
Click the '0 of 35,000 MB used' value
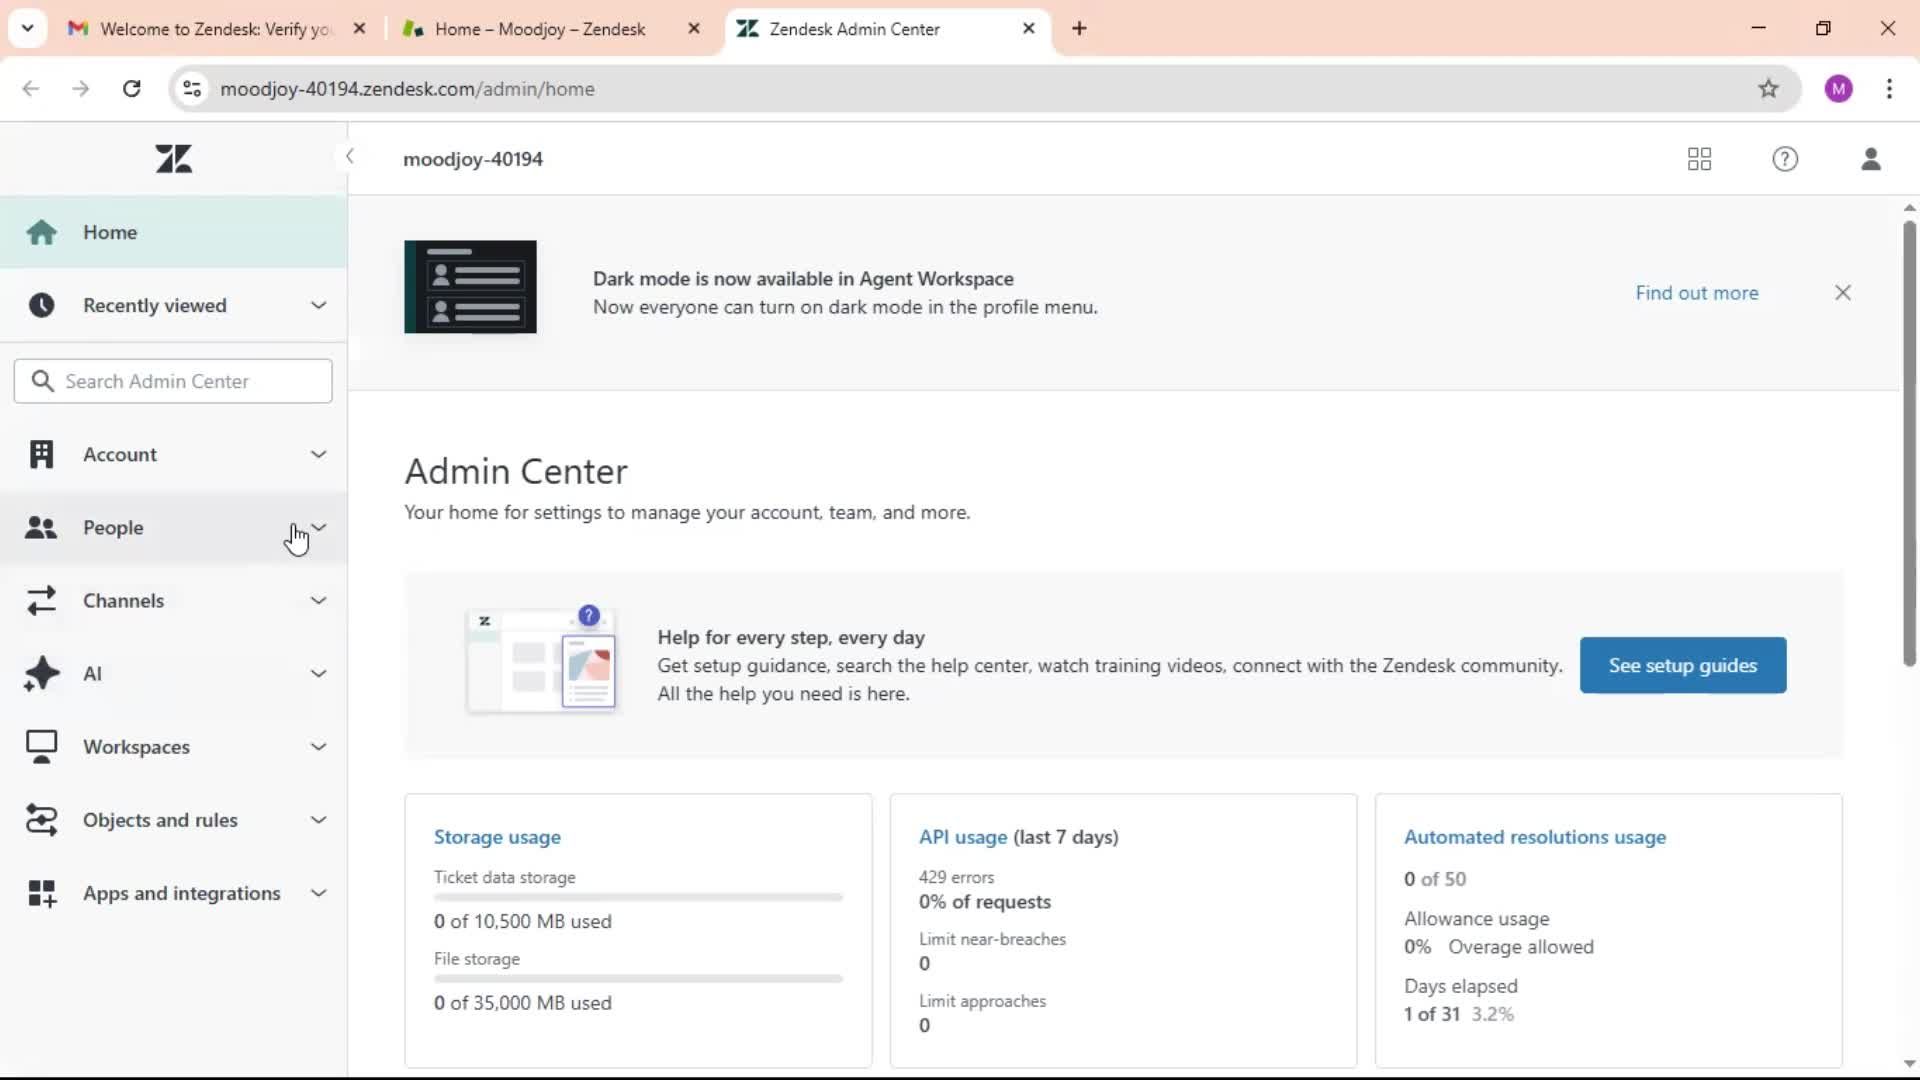523,1003
